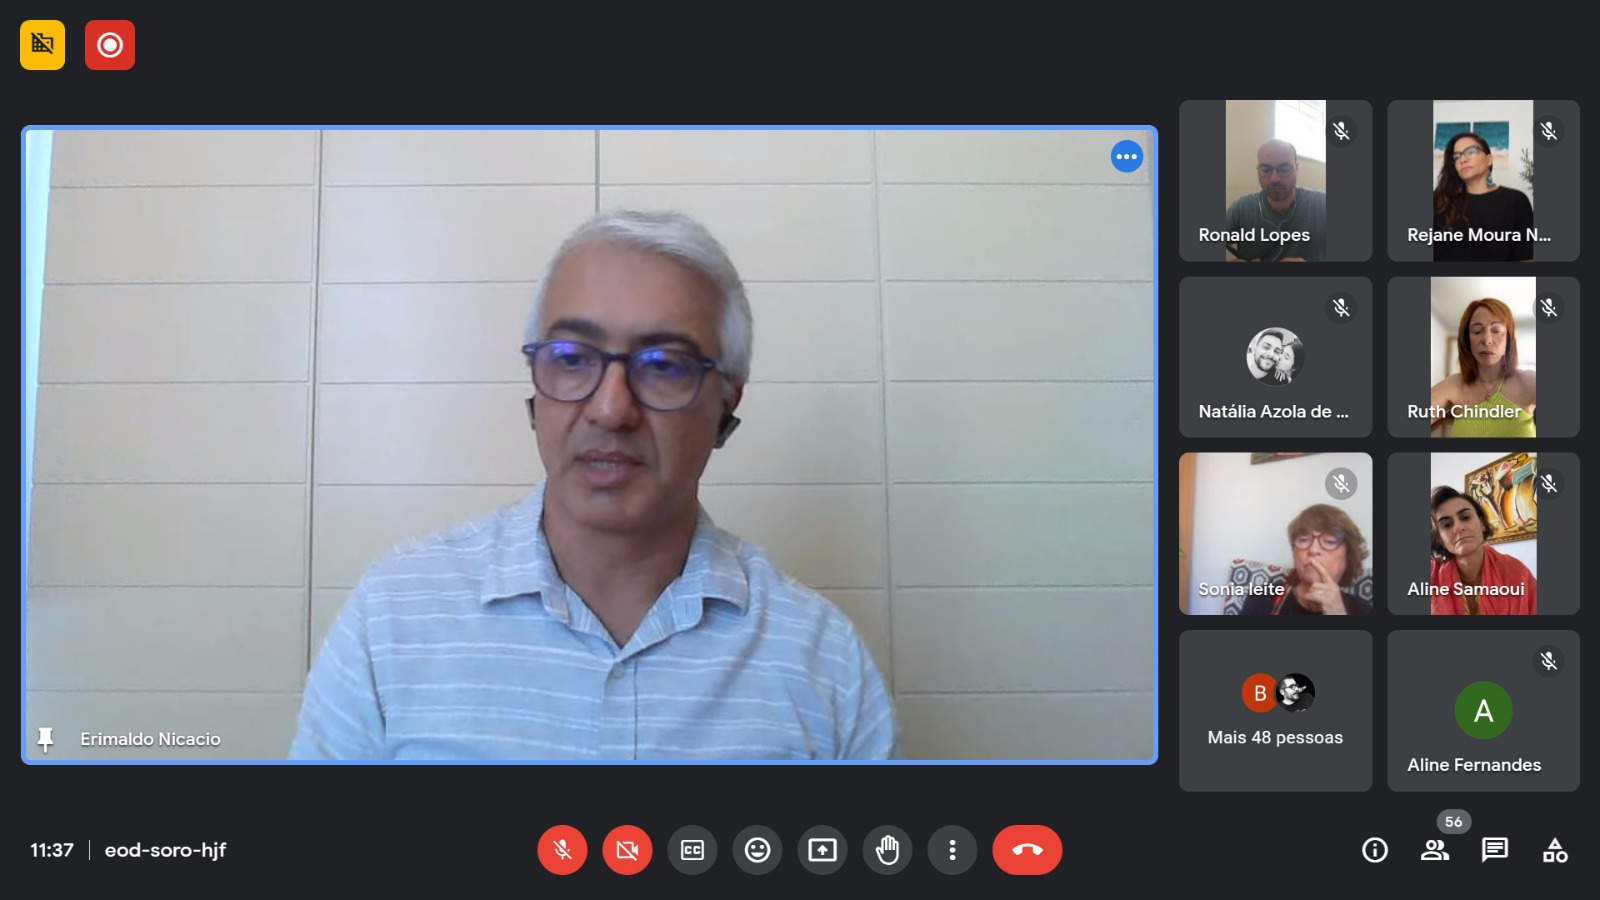Open the chat with everyone panel
1600x900 pixels.
pyautogui.click(x=1495, y=850)
